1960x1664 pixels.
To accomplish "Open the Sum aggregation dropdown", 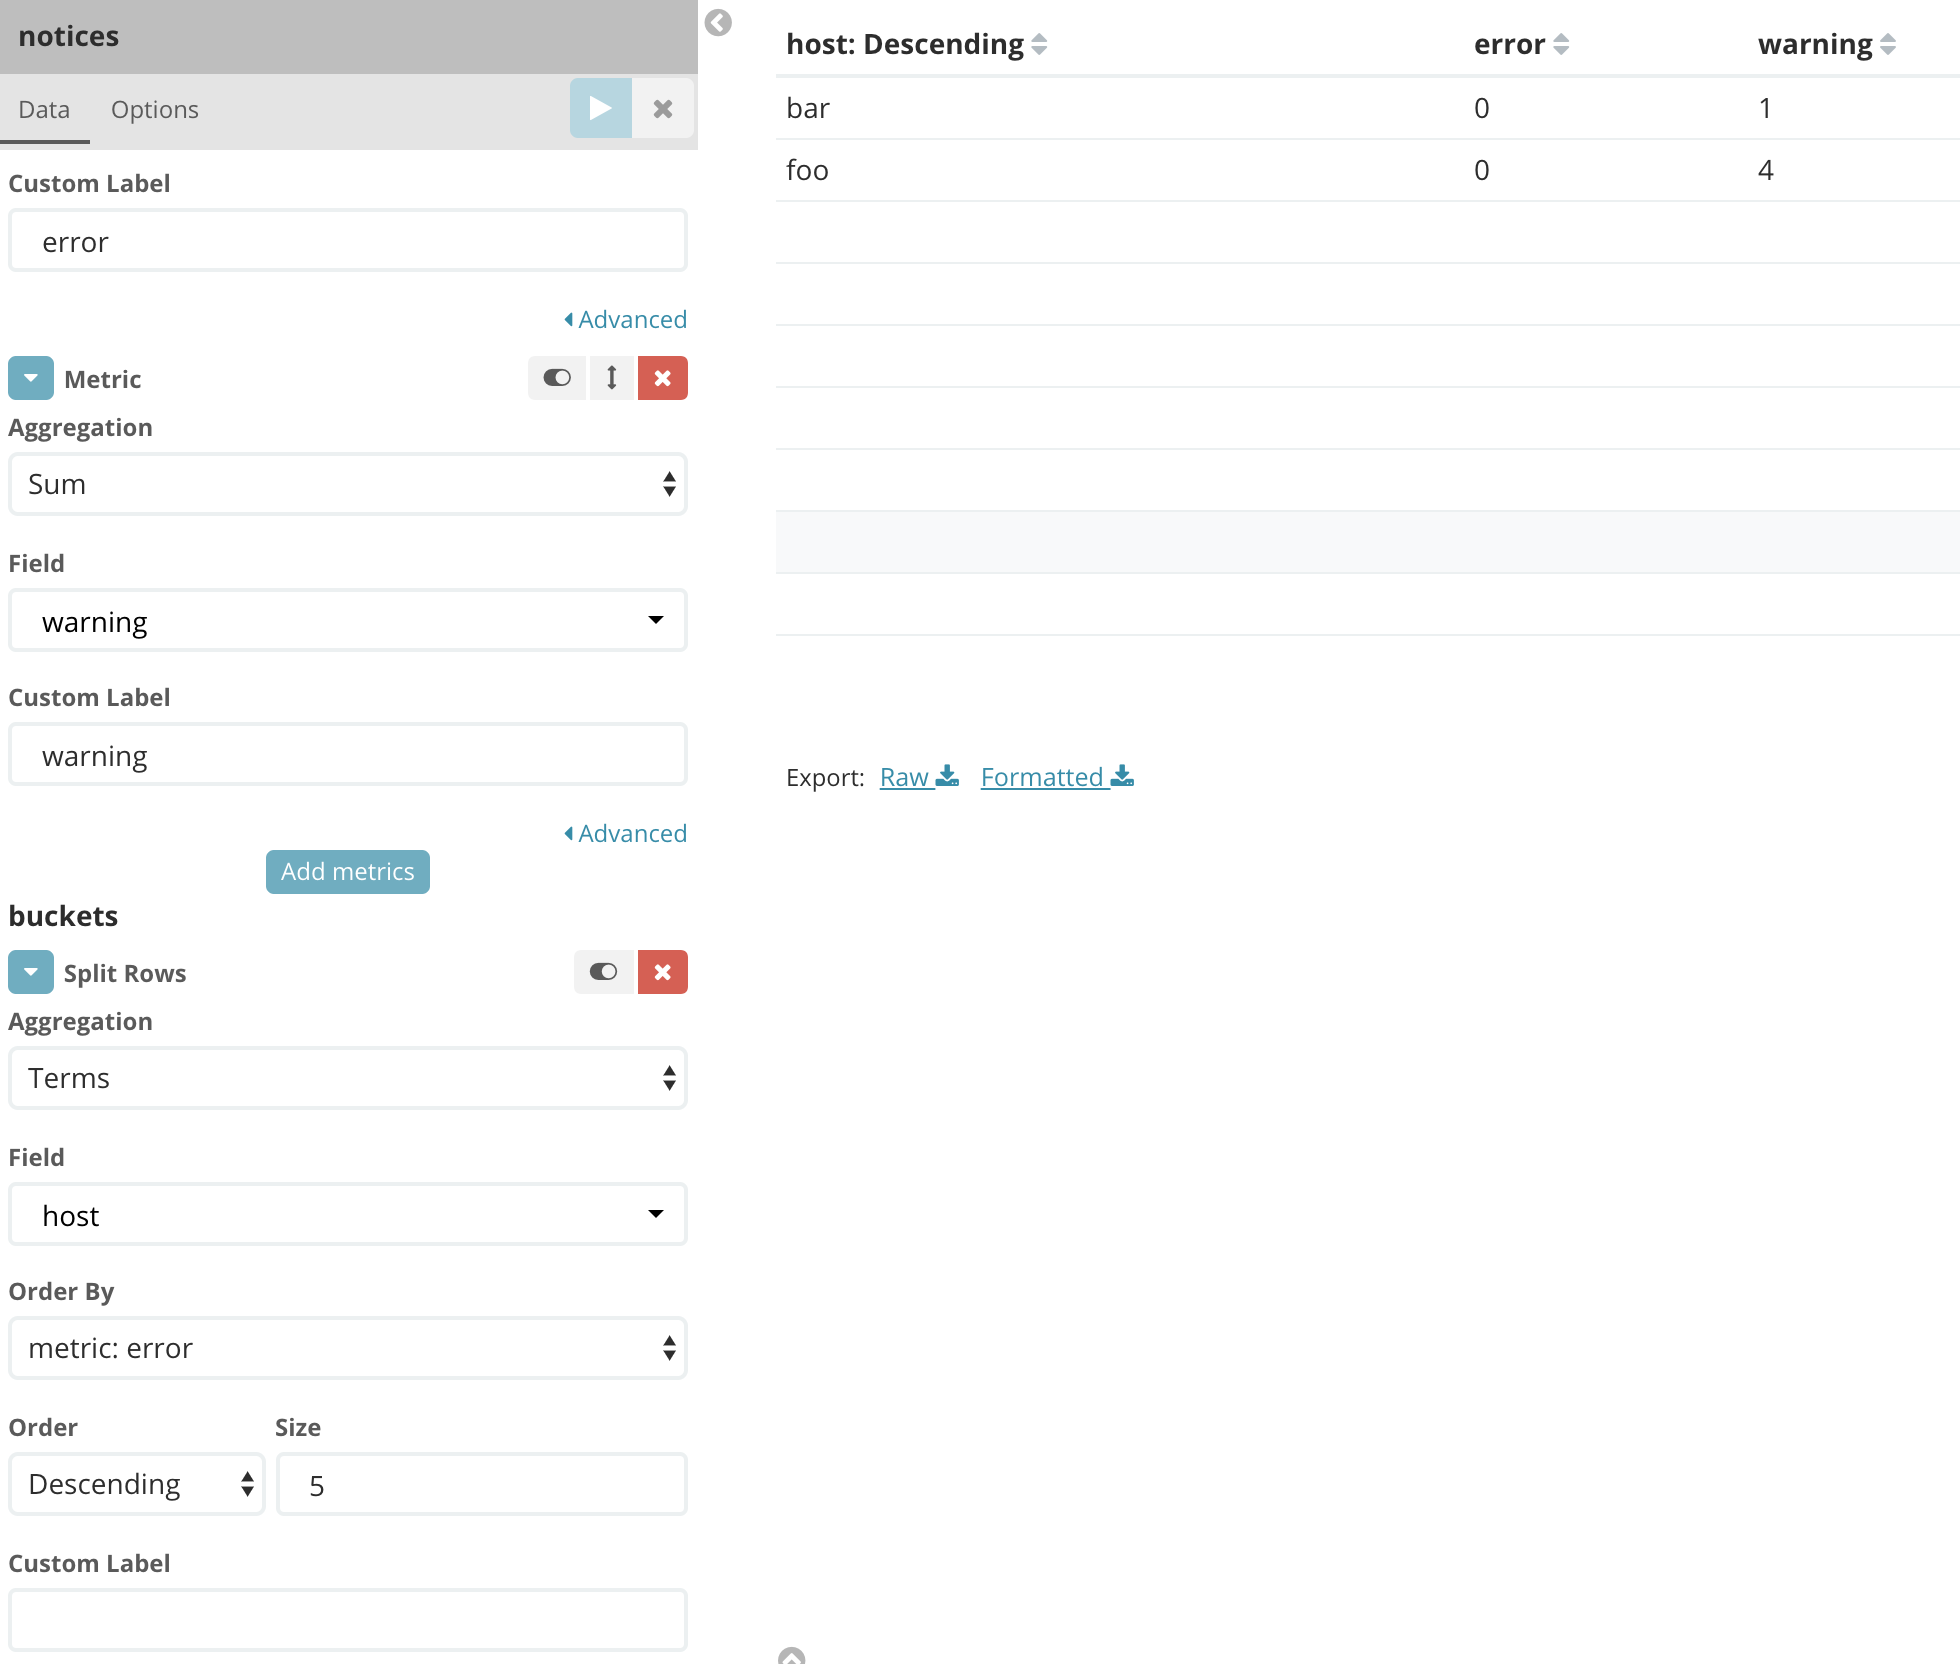I will pos(347,485).
